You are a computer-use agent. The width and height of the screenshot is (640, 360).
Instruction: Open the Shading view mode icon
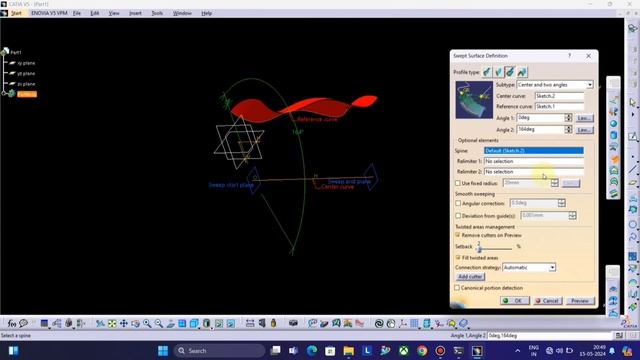[207, 324]
